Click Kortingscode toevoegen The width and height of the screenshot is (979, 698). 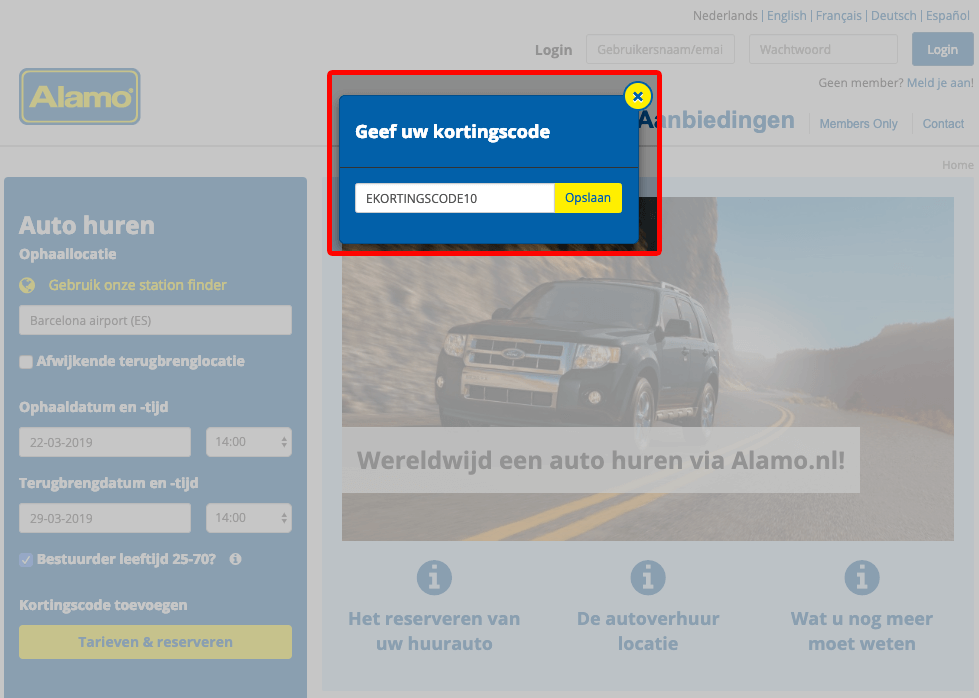tap(103, 605)
